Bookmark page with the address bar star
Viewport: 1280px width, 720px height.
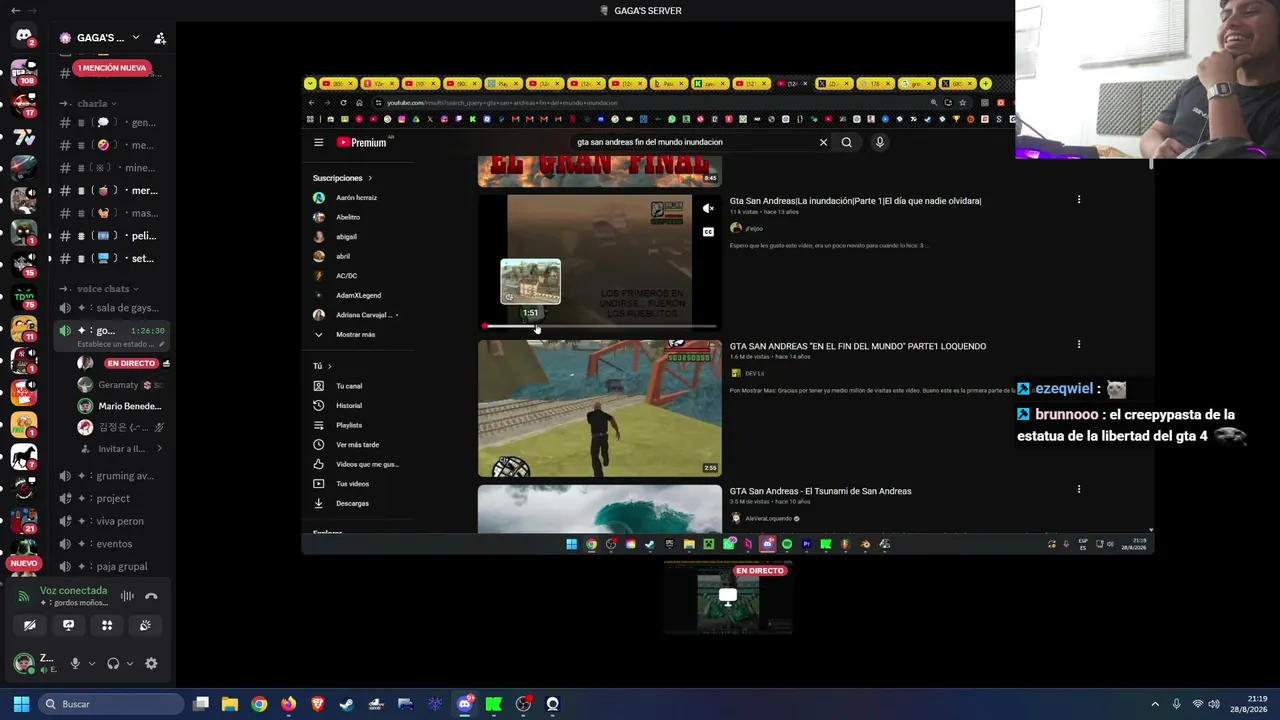pyautogui.click(x=962, y=102)
